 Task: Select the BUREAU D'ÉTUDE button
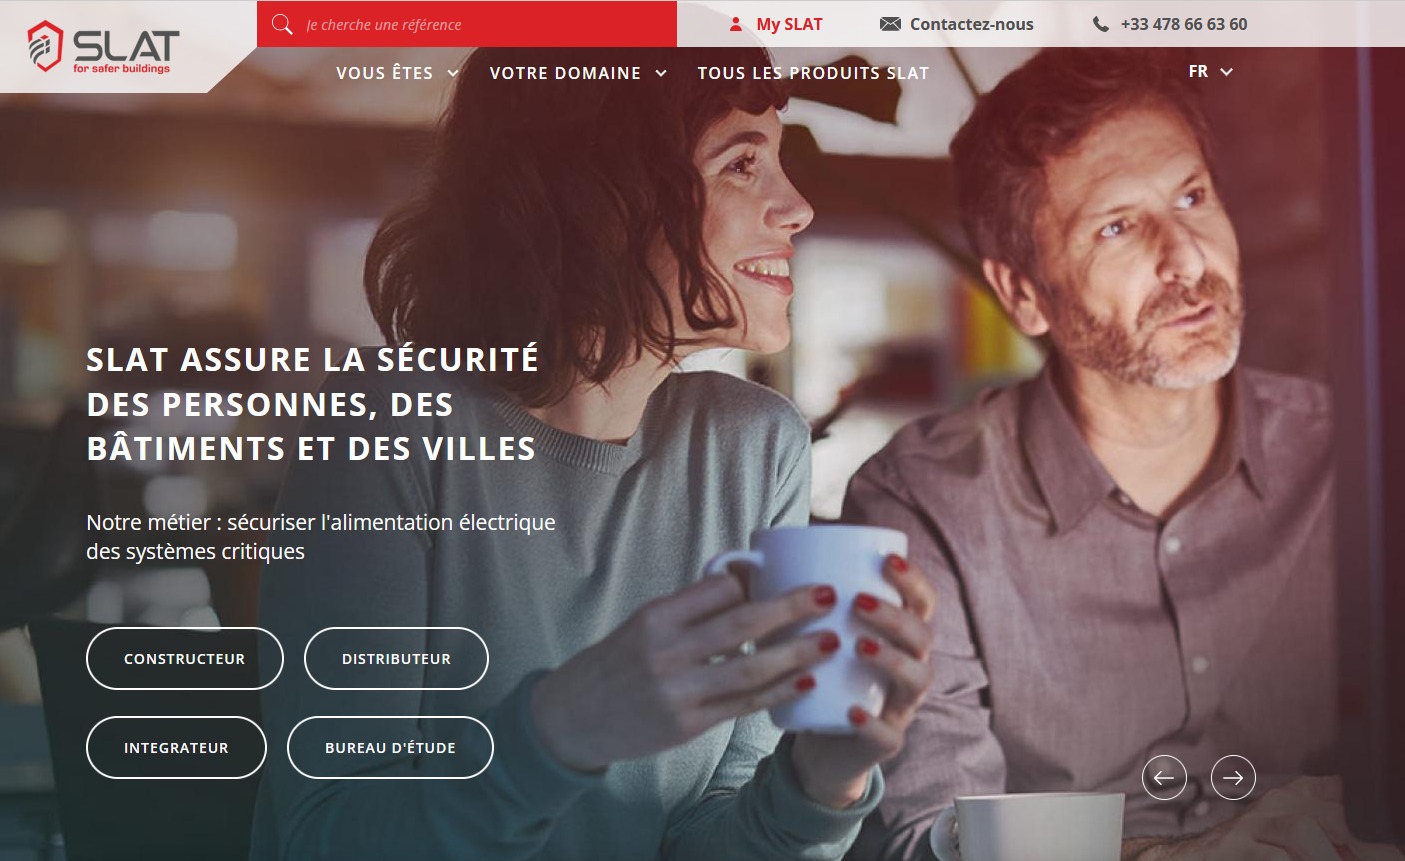390,747
